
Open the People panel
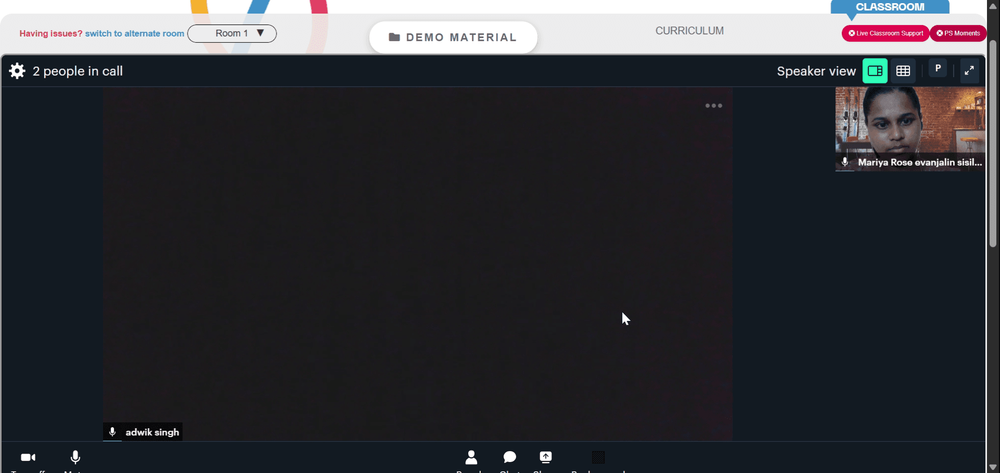click(x=471, y=458)
